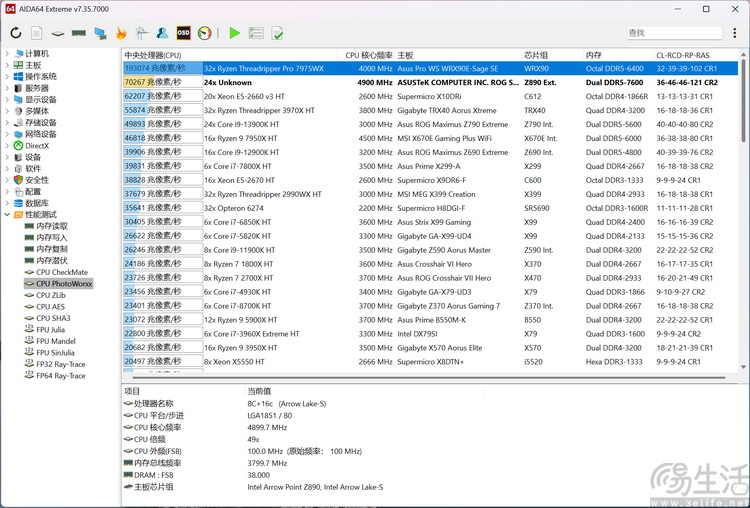Image resolution: width=750 pixels, height=508 pixels.
Task: Sort by CPU 核心频率 column header
Action: [x=366, y=55]
